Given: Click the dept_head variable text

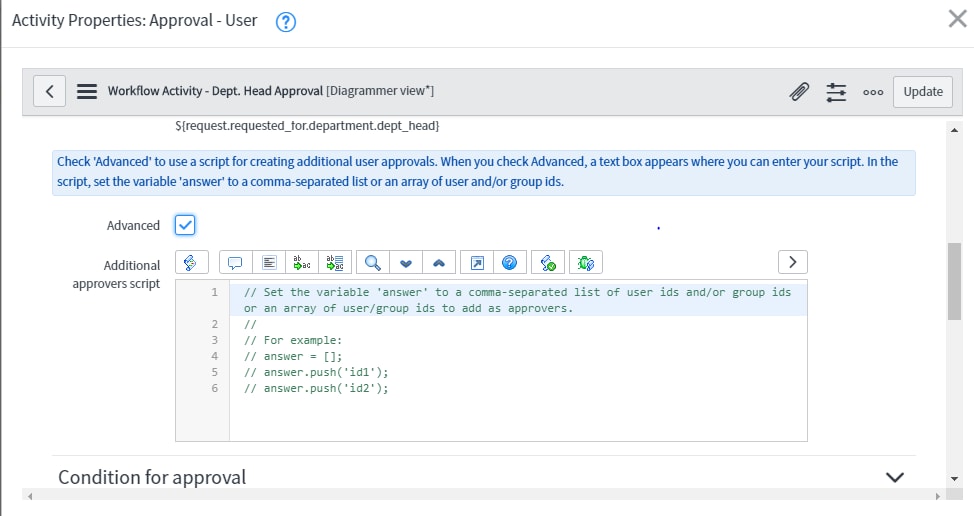Looking at the screenshot, I should pos(307,126).
